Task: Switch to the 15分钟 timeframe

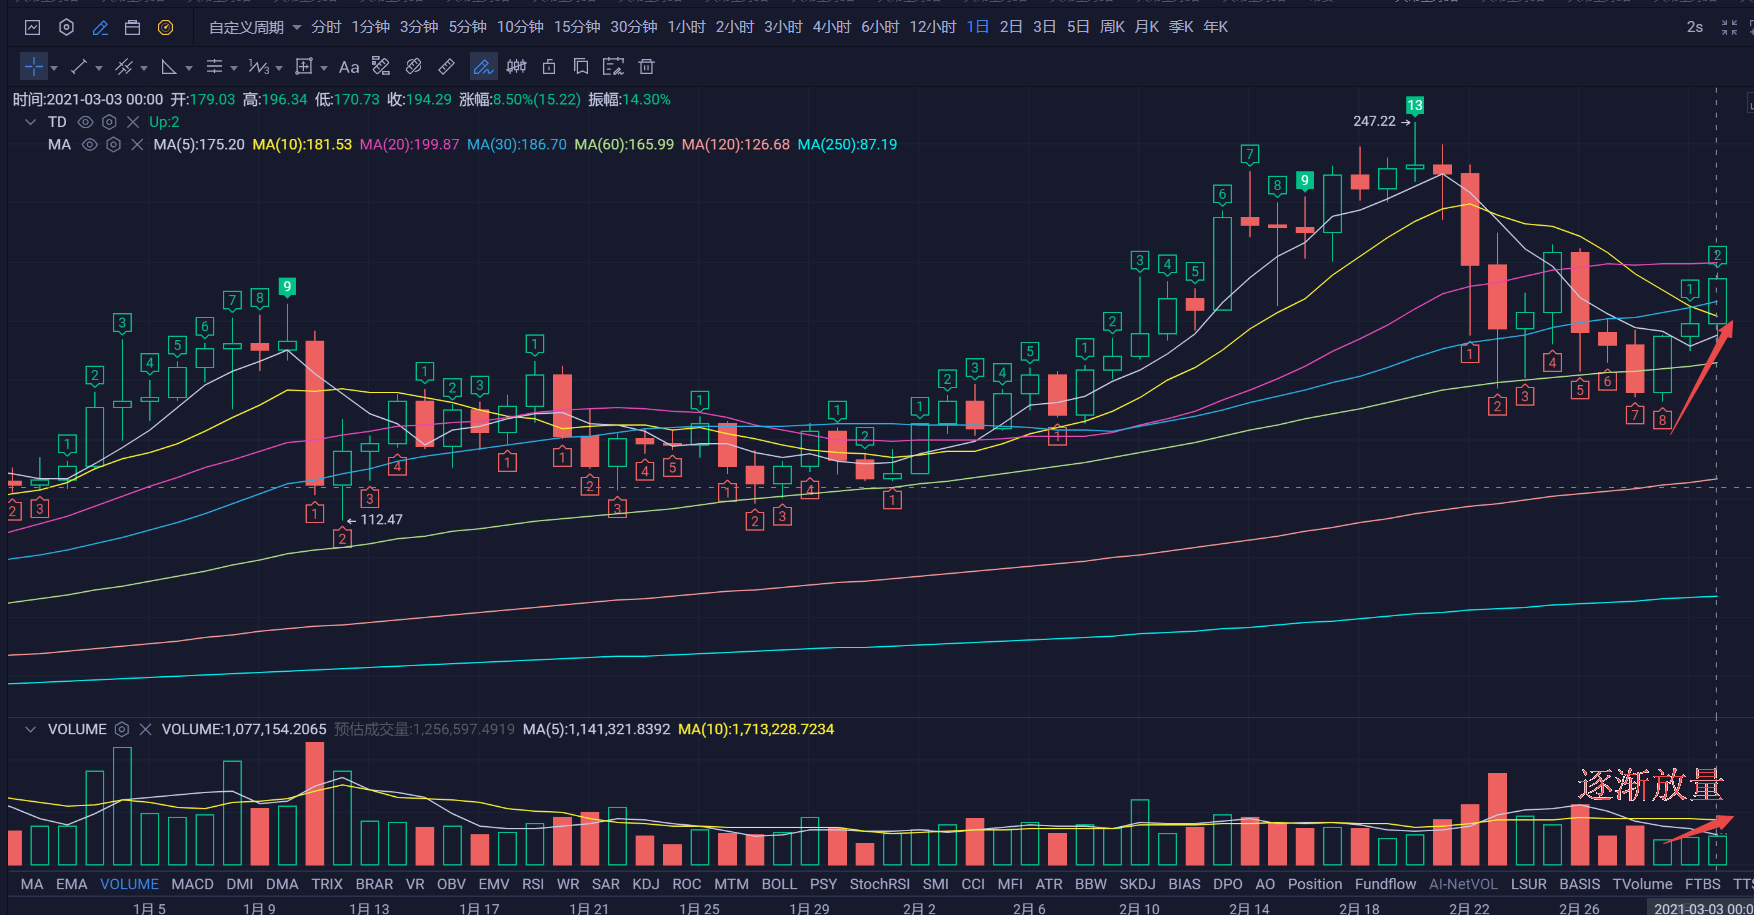Action: (x=577, y=27)
